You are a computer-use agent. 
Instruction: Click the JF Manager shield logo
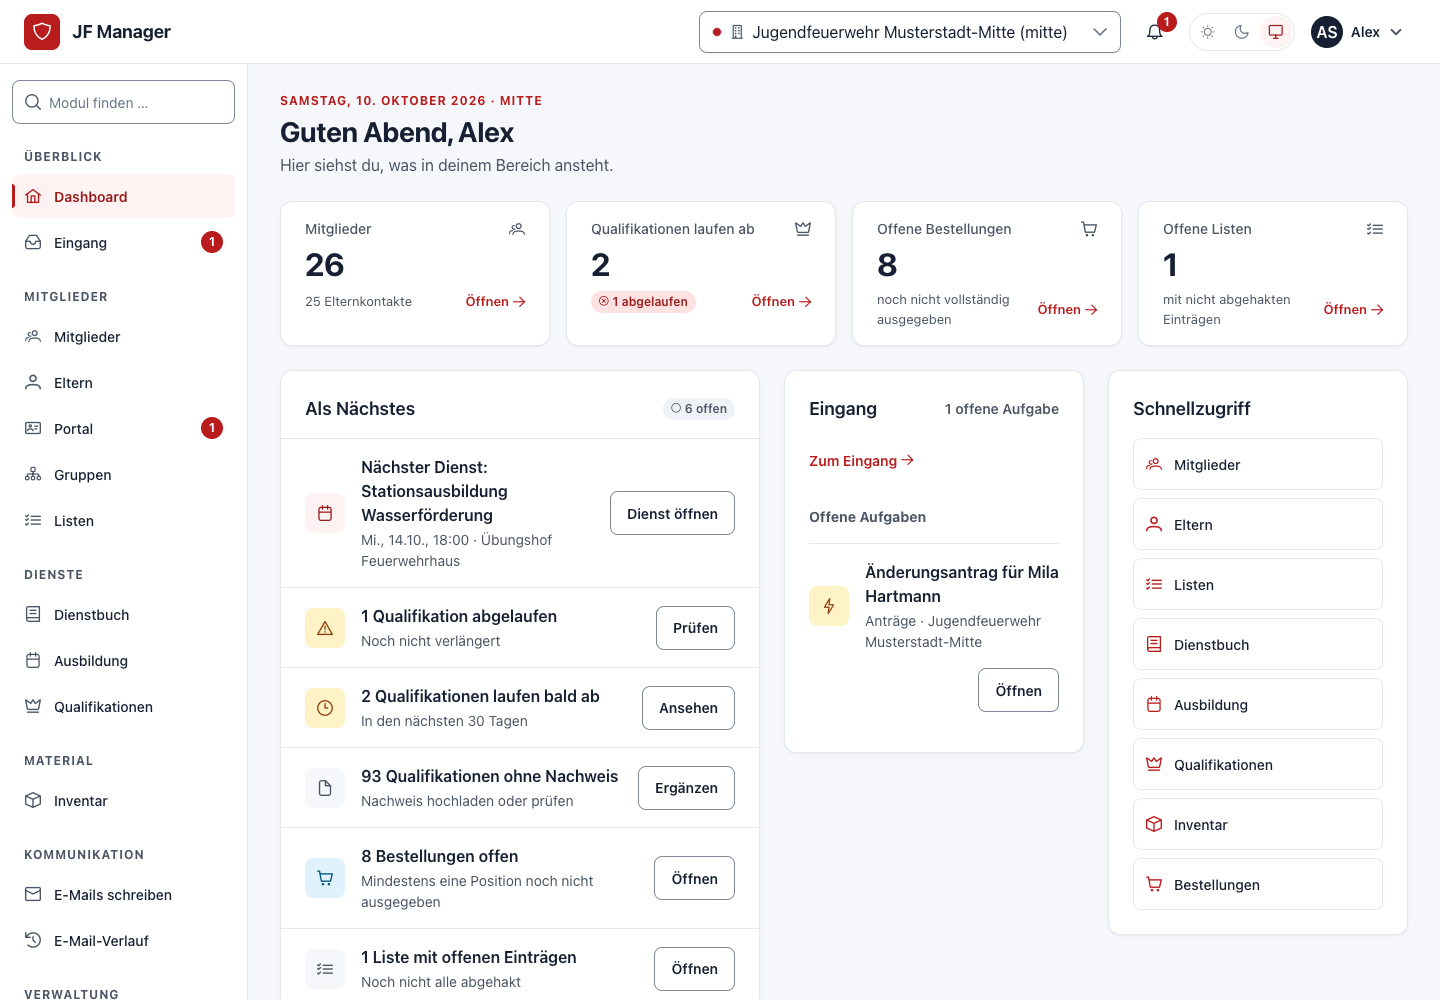42,32
